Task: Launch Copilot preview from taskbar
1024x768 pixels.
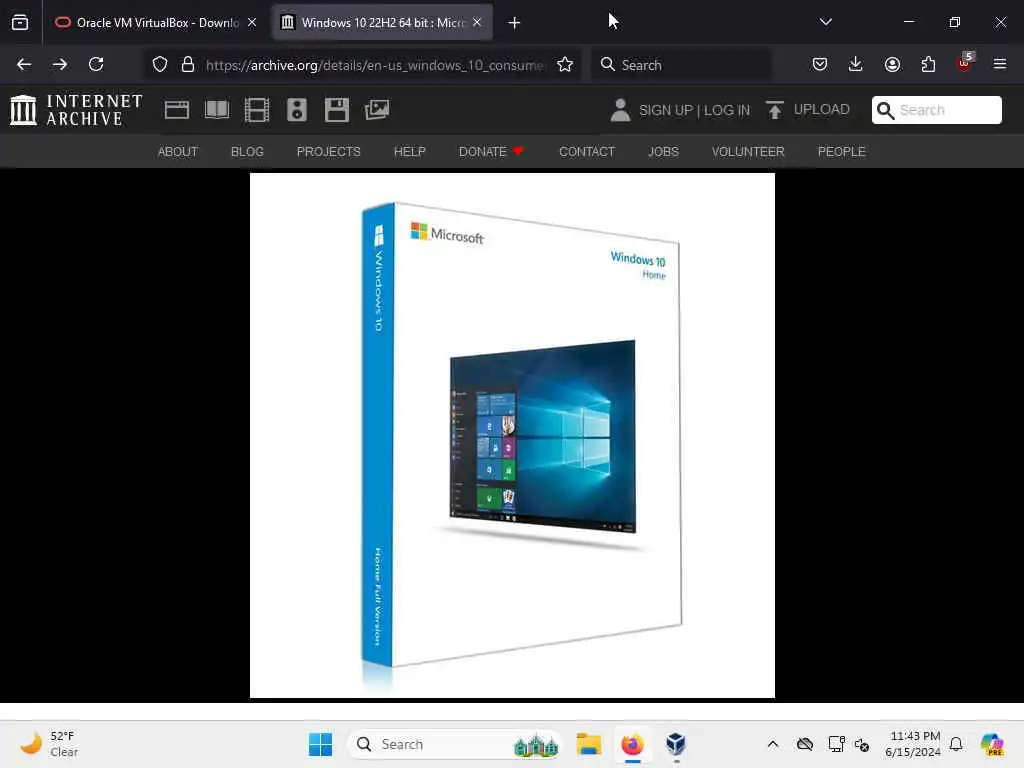Action: [x=992, y=744]
